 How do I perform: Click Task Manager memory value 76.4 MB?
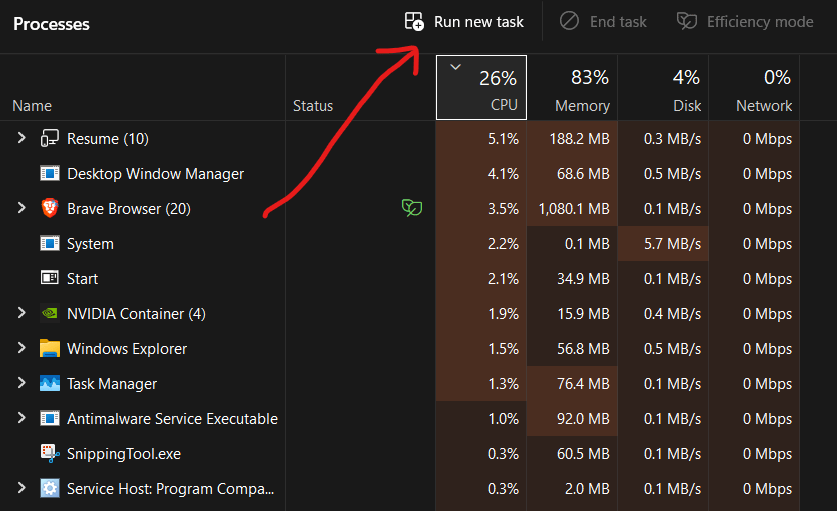tap(583, 384)
